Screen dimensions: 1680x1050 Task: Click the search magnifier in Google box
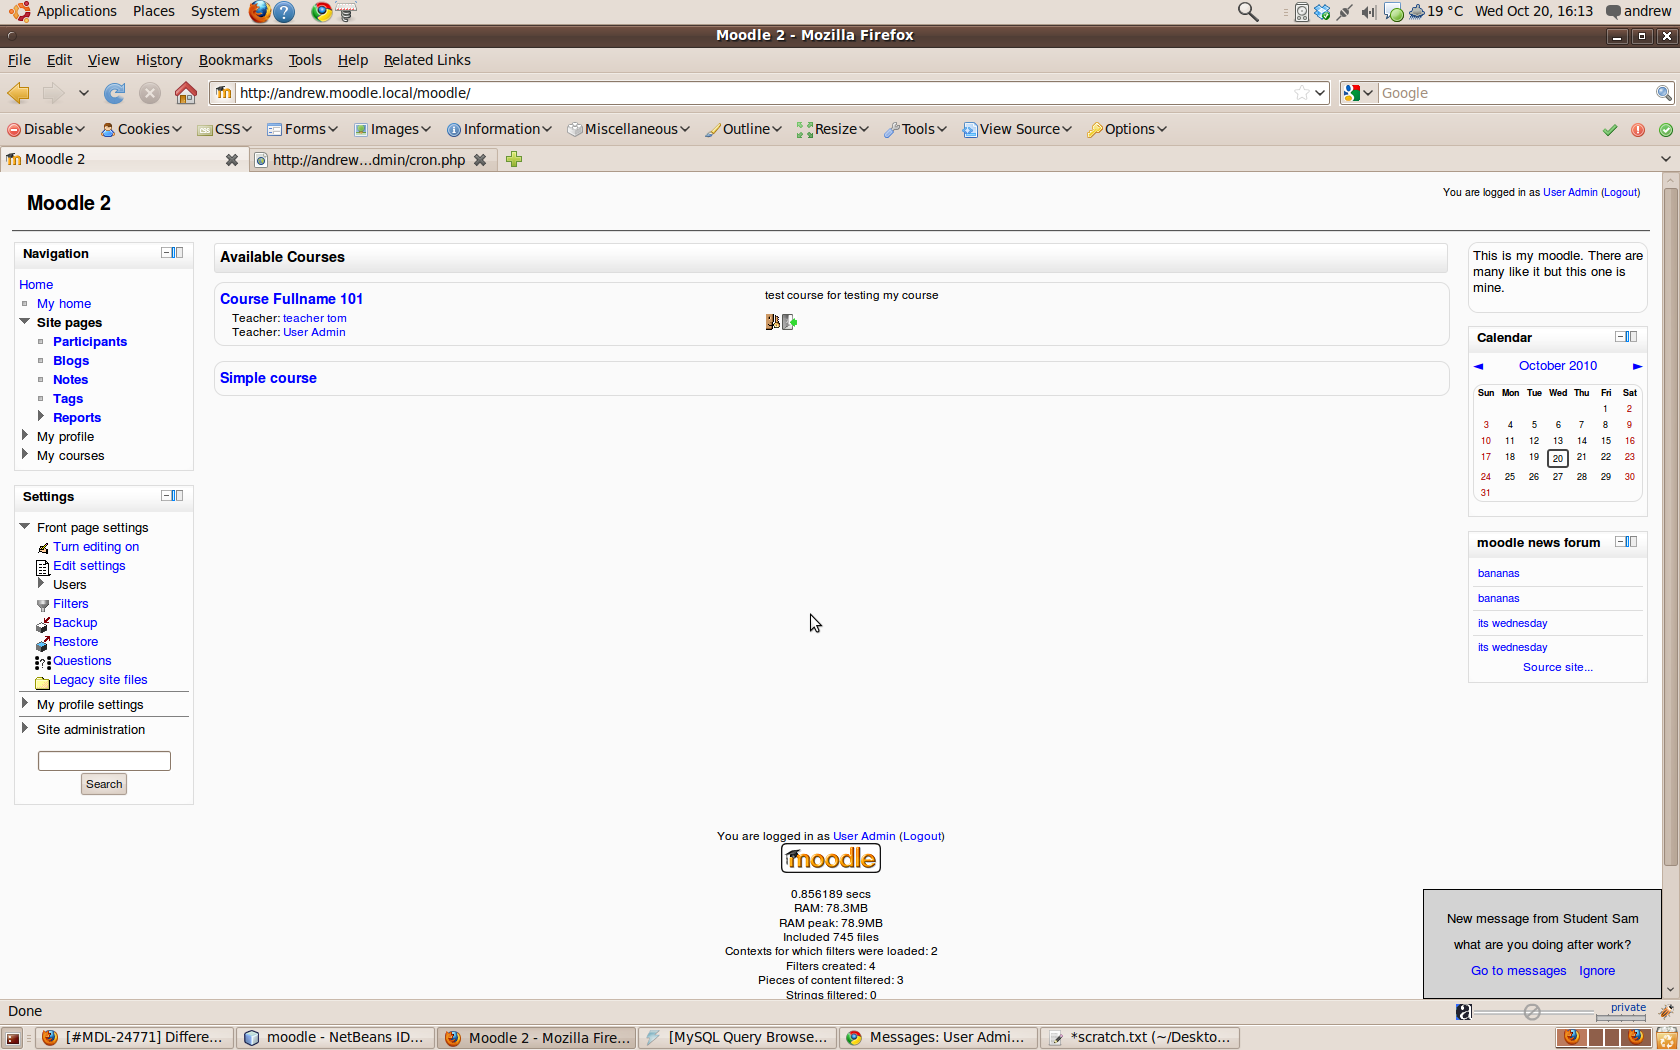[x=1663, y=93]
